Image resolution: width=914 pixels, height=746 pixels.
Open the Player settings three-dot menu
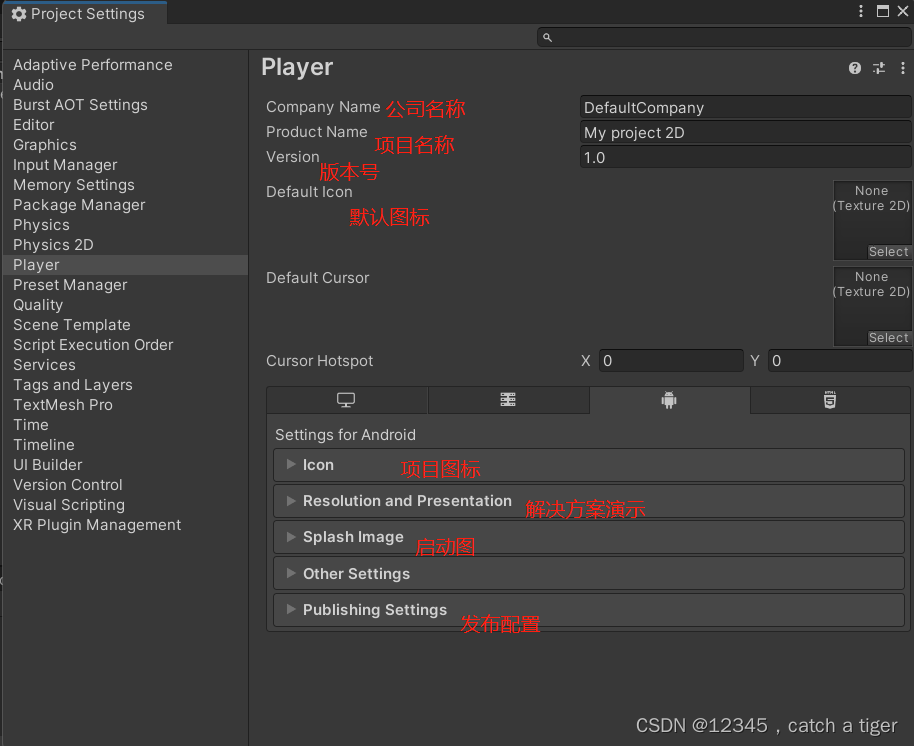coord(902,68)
